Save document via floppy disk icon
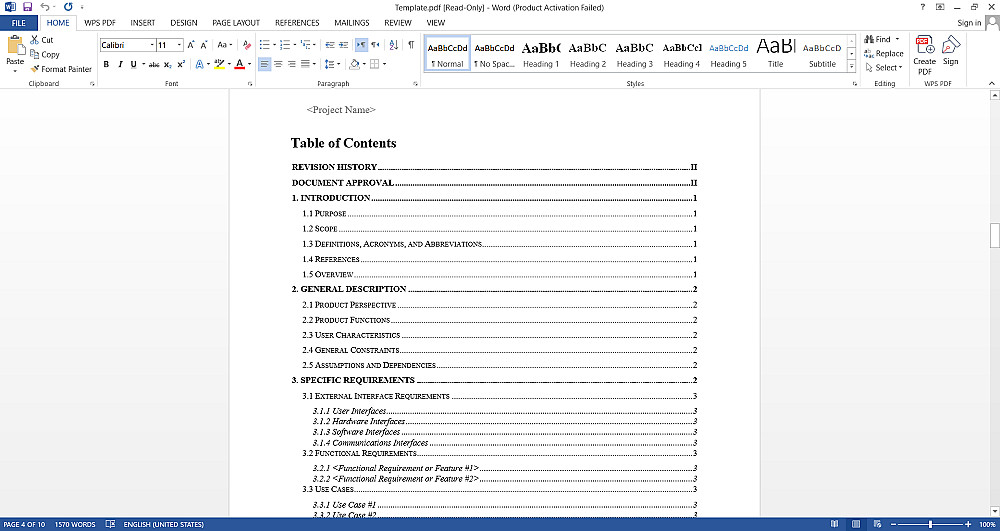This screenshot has height=531, width=1000. click(27, 7)
